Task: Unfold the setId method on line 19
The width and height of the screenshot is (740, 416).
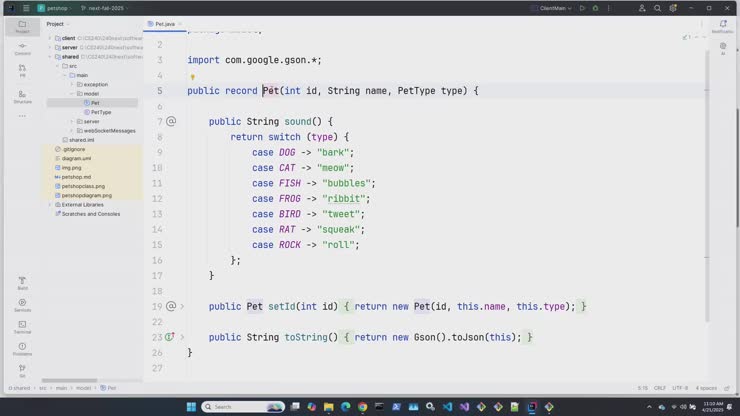Action: pyautogui.click(x=182, y=306)
